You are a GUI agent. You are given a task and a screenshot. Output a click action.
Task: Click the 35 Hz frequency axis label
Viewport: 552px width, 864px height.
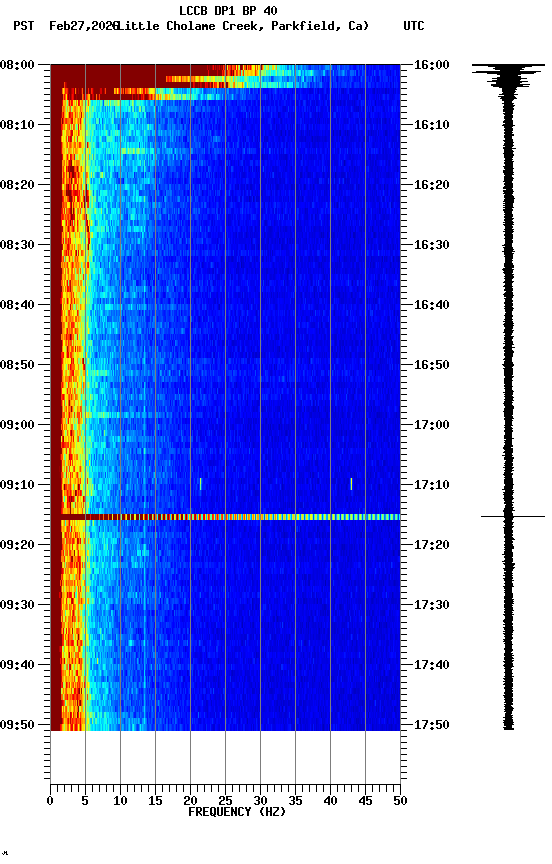click(295, 801)
